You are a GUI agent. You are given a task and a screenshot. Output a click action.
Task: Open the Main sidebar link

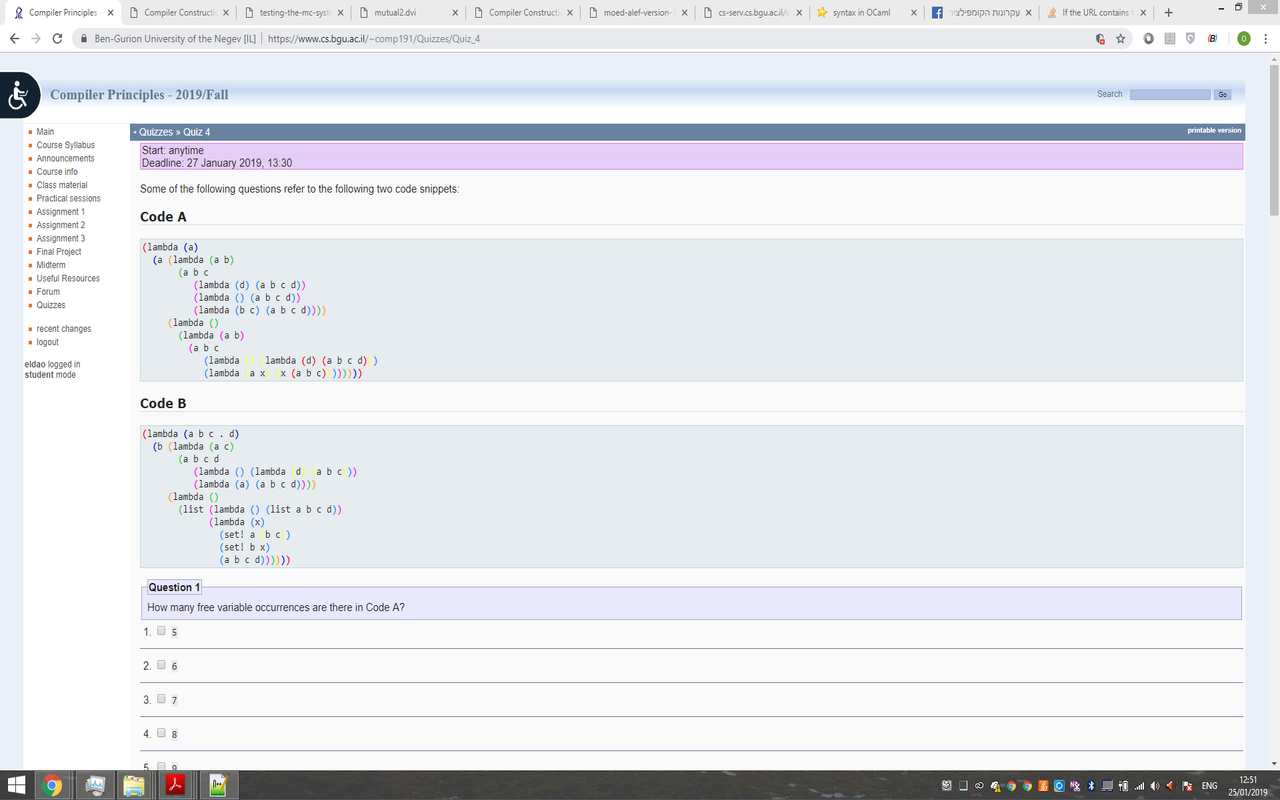pos(45,132)
